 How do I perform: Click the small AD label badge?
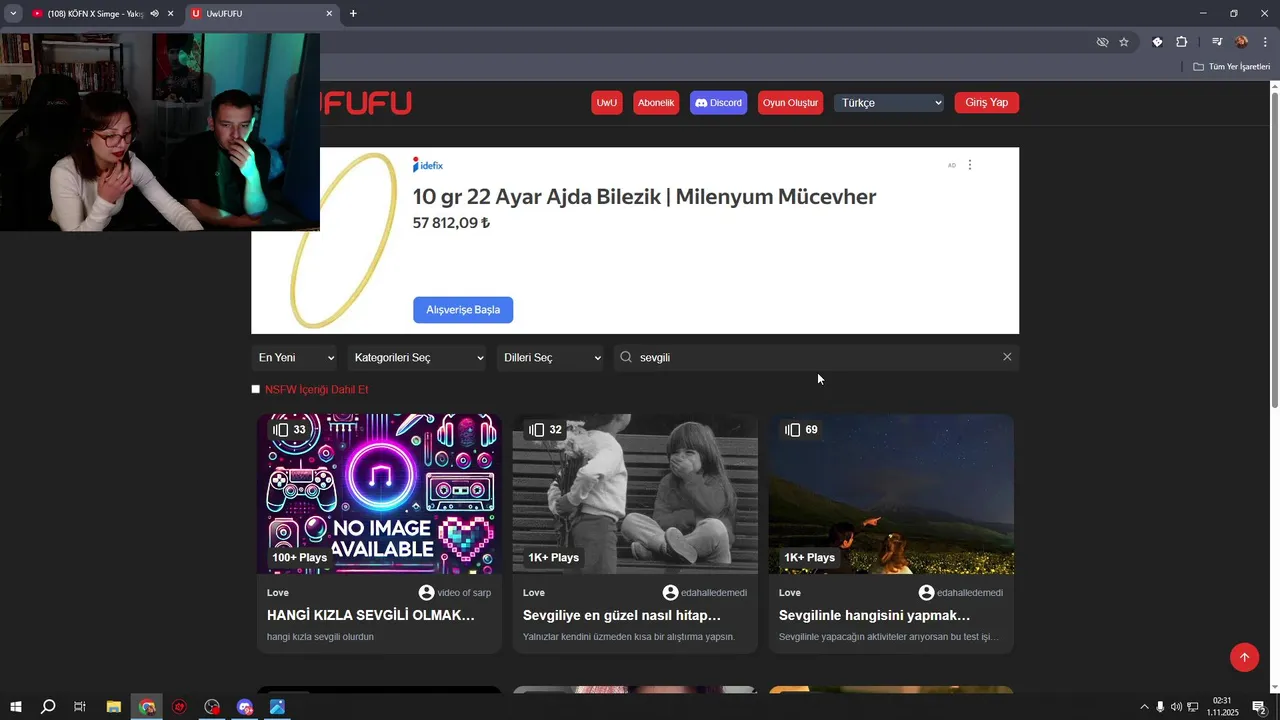point(952,165)
